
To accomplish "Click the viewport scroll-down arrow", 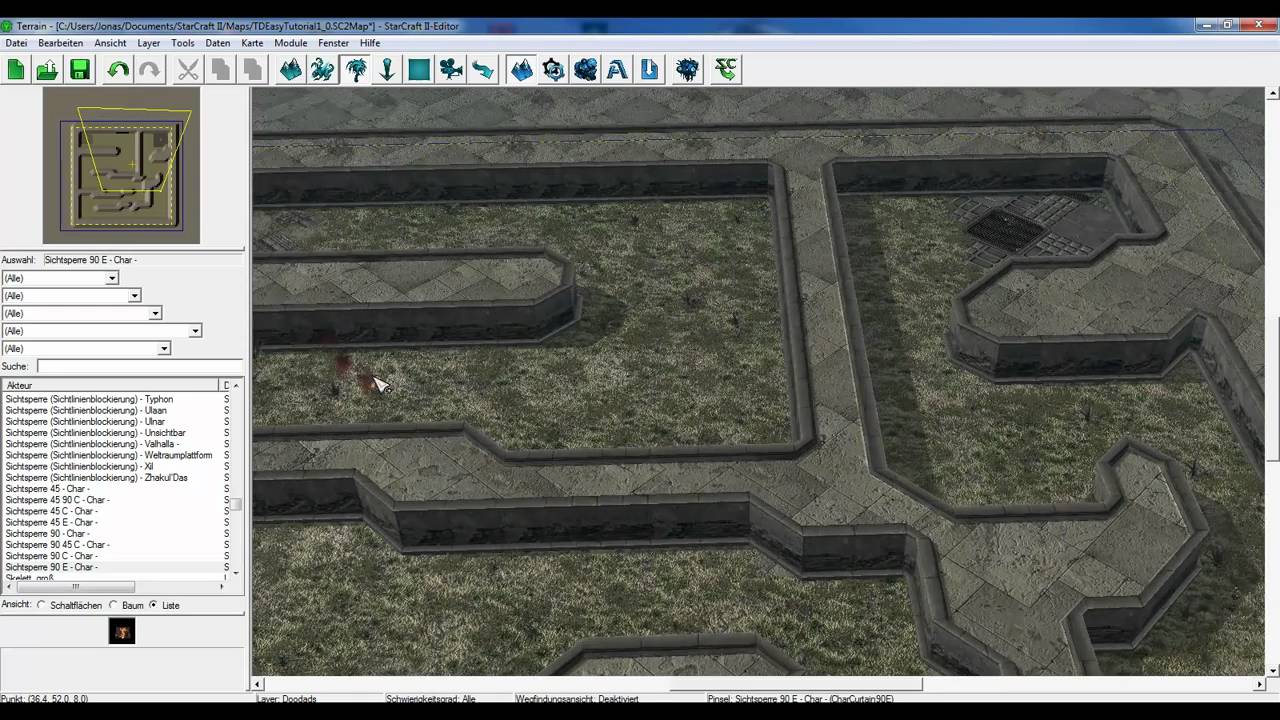I will [1272, 670].
